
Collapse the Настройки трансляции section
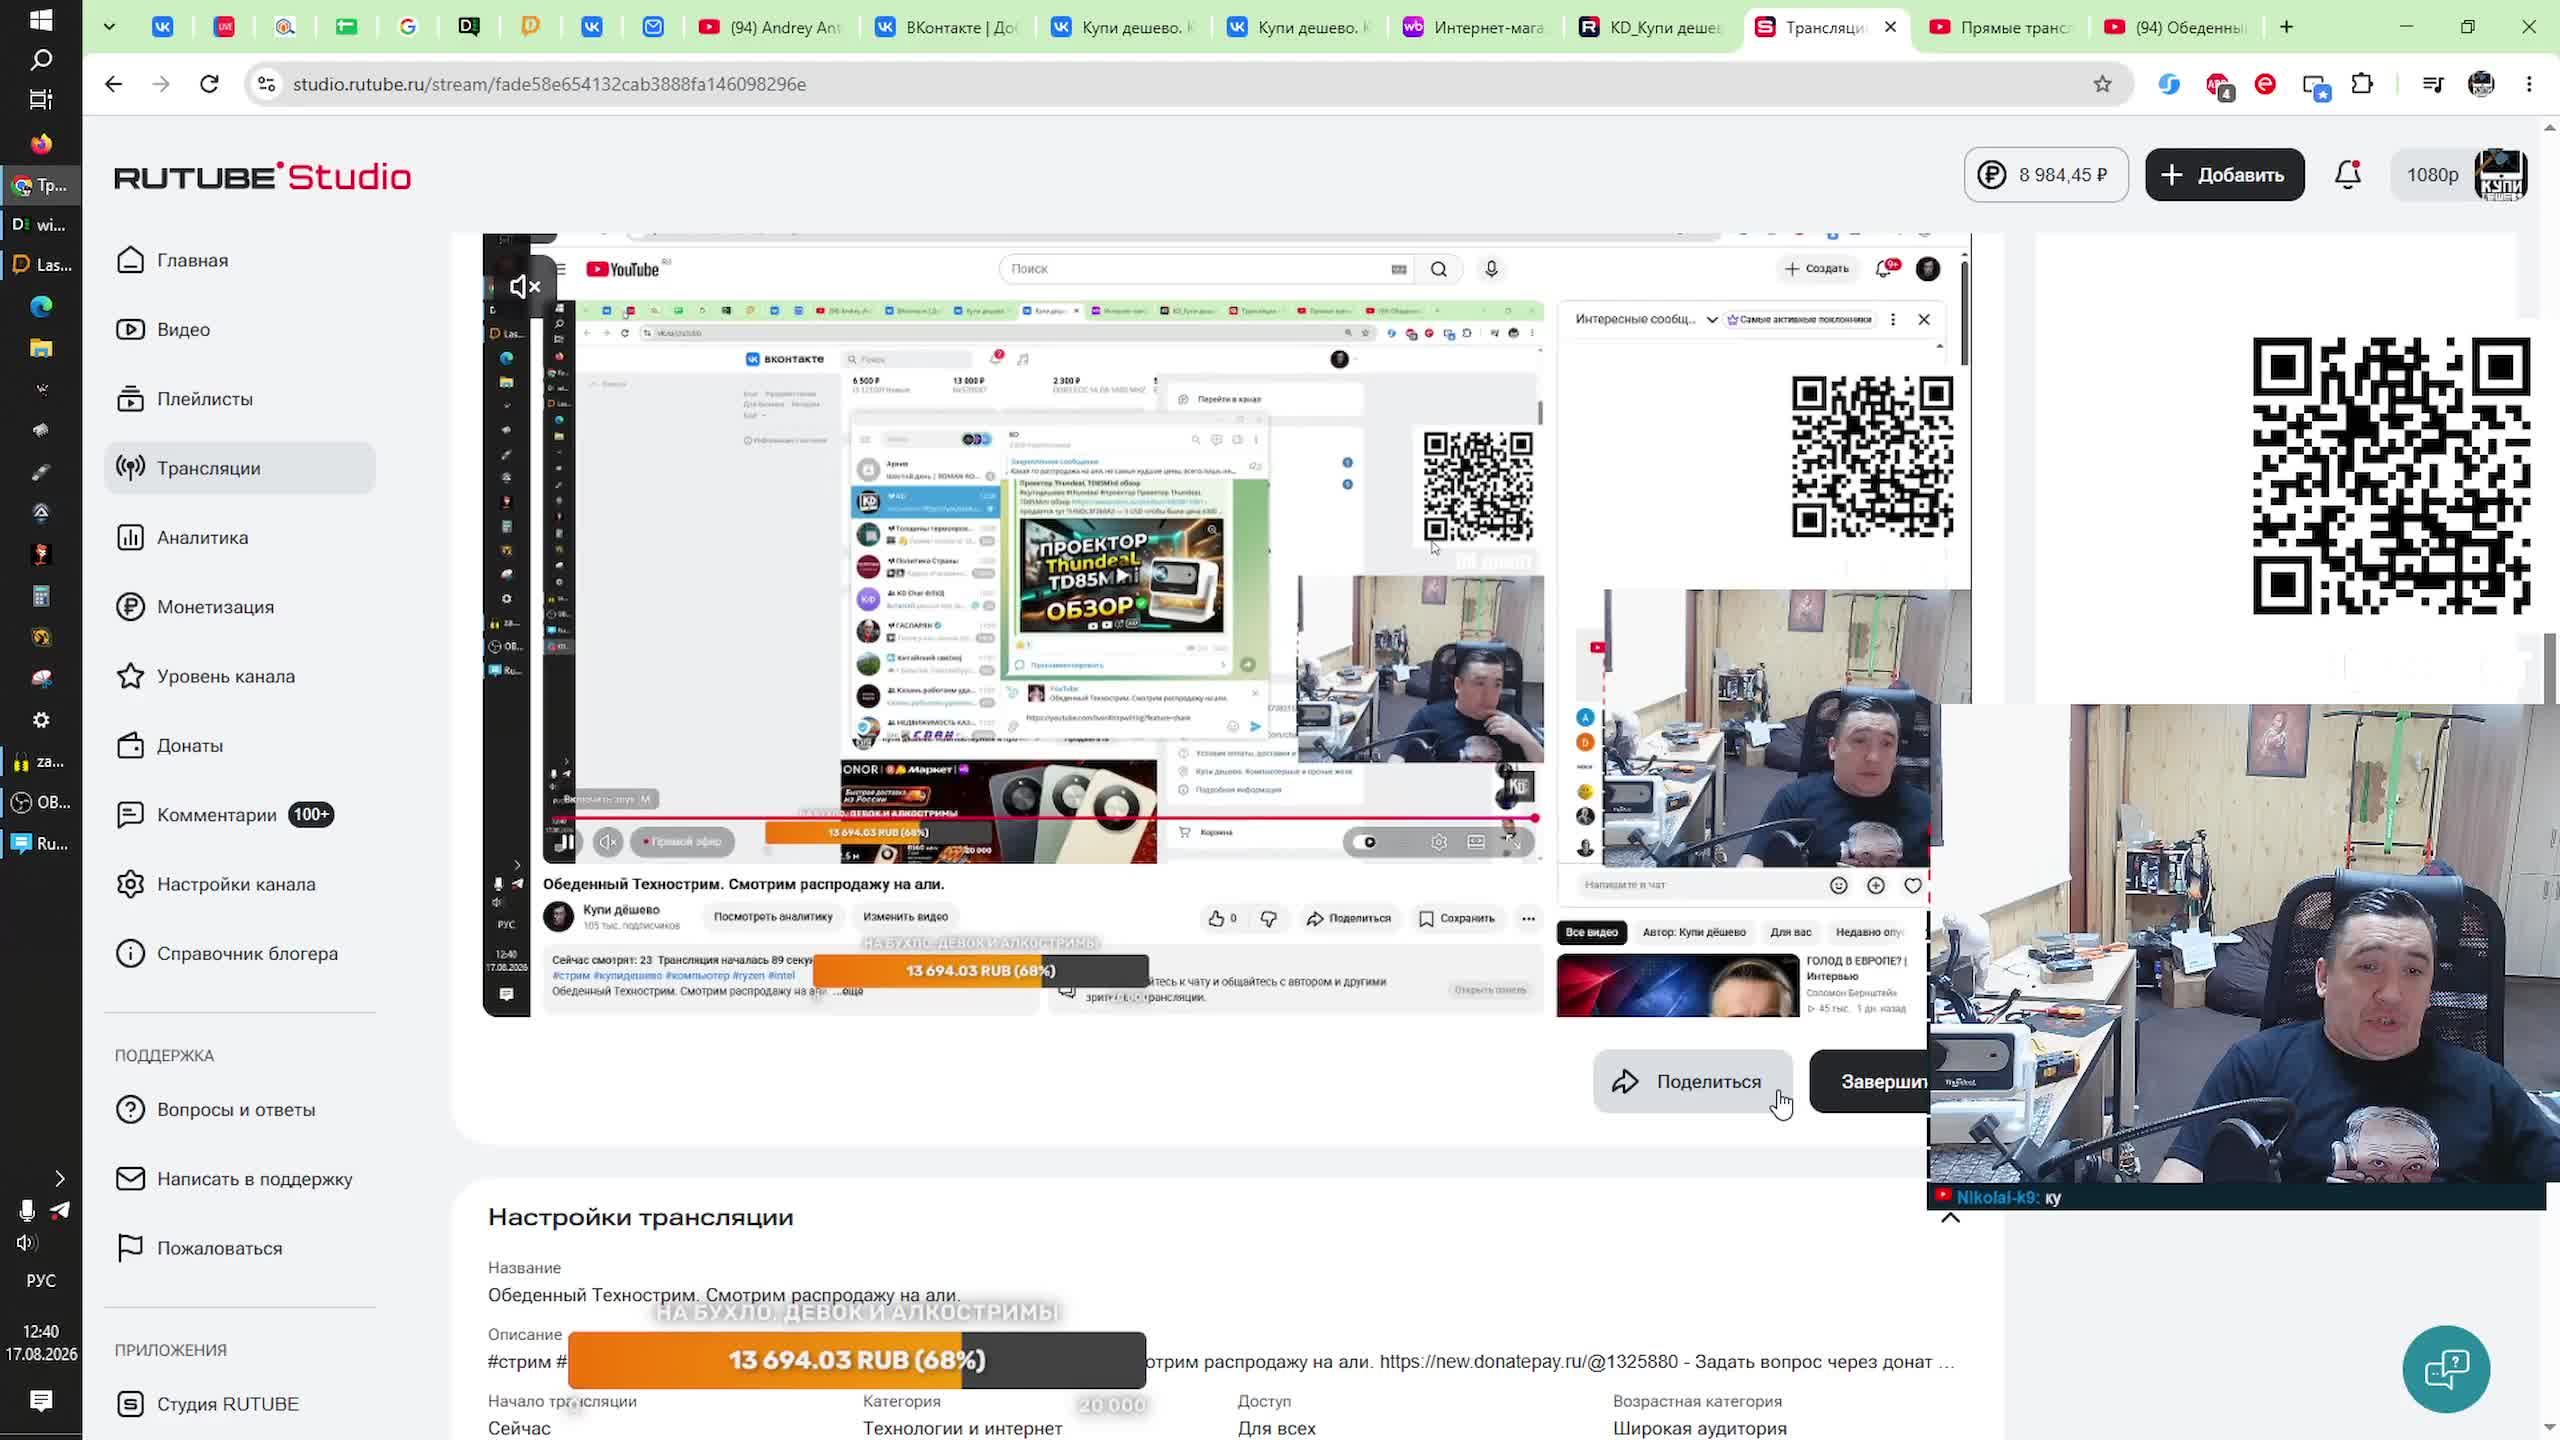[1950, 1218]
